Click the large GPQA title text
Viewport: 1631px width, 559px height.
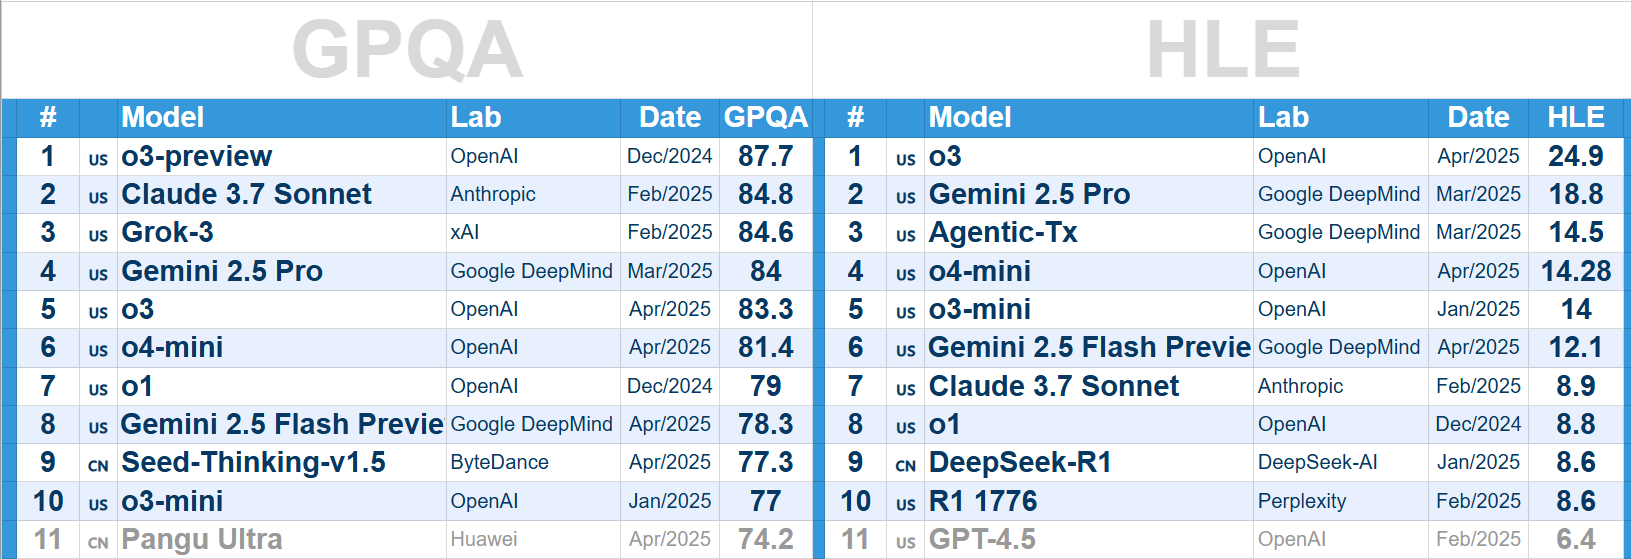(407, 50)
